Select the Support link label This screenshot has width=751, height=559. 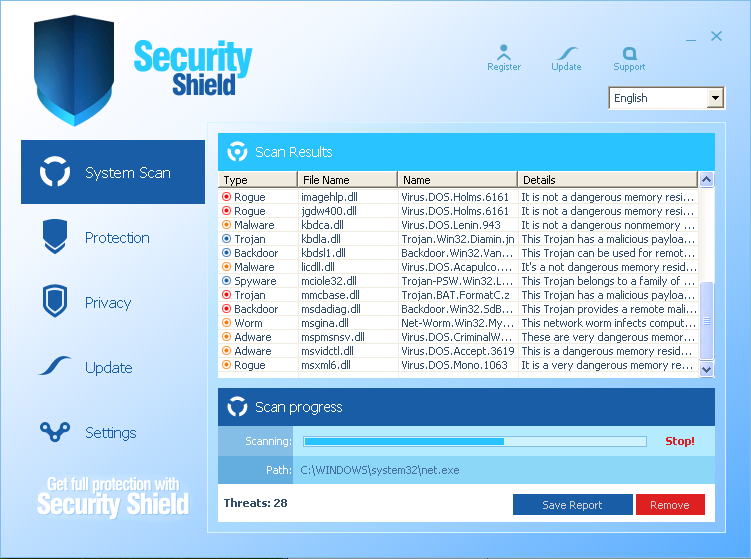coord(629,67)
